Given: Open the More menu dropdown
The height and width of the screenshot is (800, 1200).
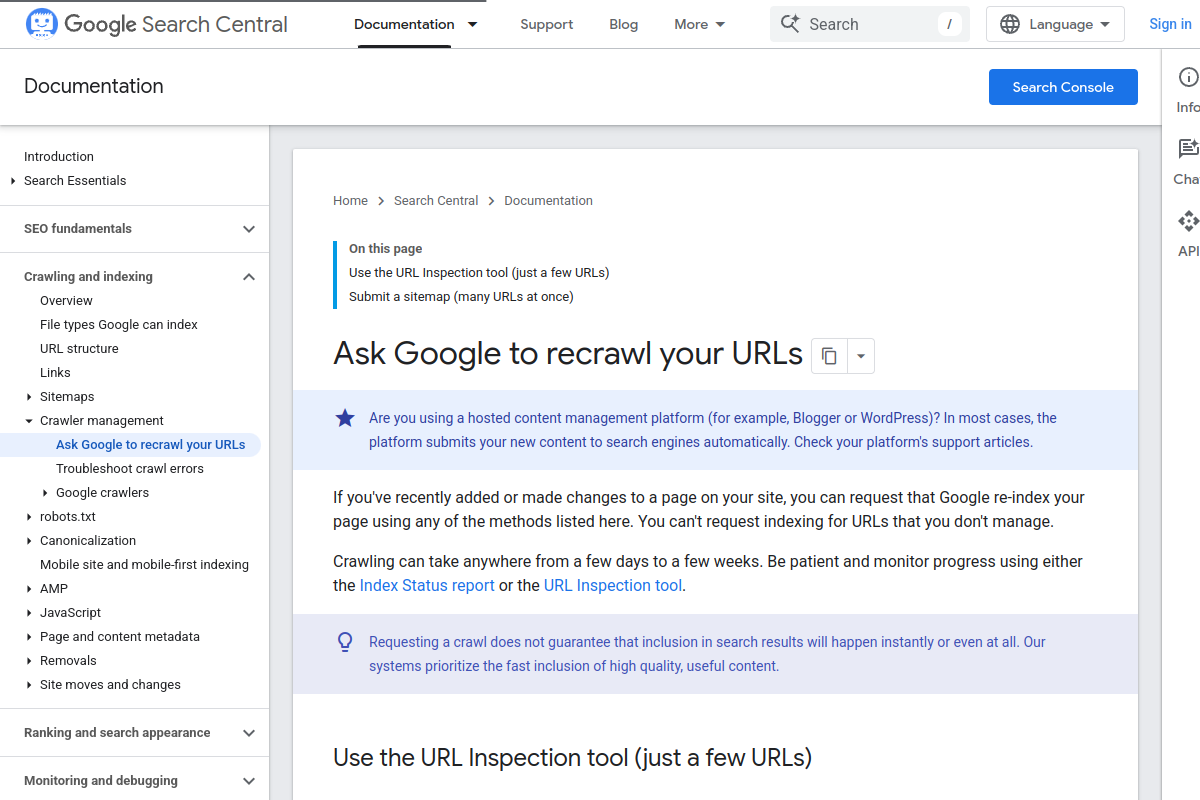Looking at the screenshot, I should click(x=700, y=24).
